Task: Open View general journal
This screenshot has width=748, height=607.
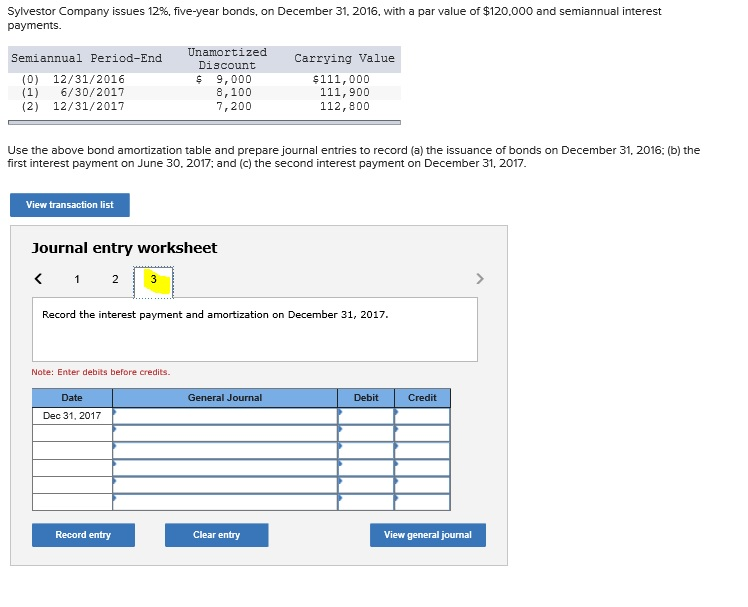Action: (x=428, y=535)
